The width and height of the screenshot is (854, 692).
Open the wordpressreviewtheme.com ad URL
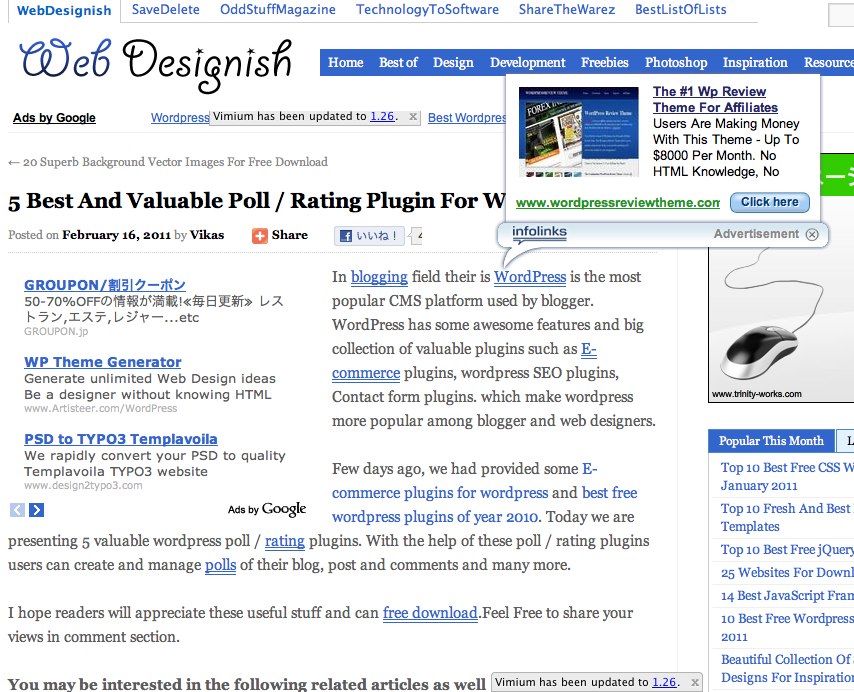[x=618, y=203]
